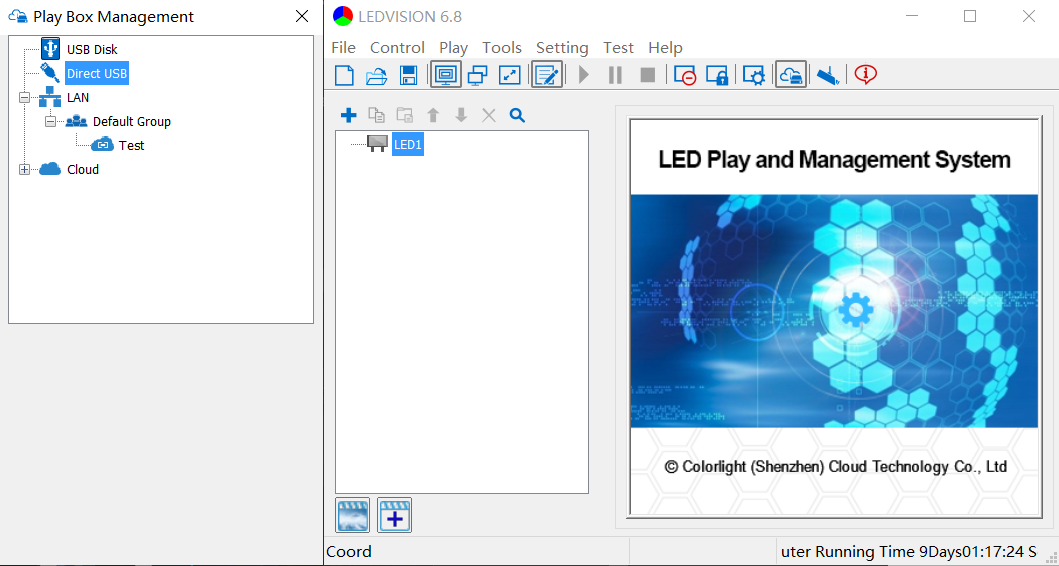Open the Control menu
The height and width of the screenshot is (566, 1059).
pos(397,48)
